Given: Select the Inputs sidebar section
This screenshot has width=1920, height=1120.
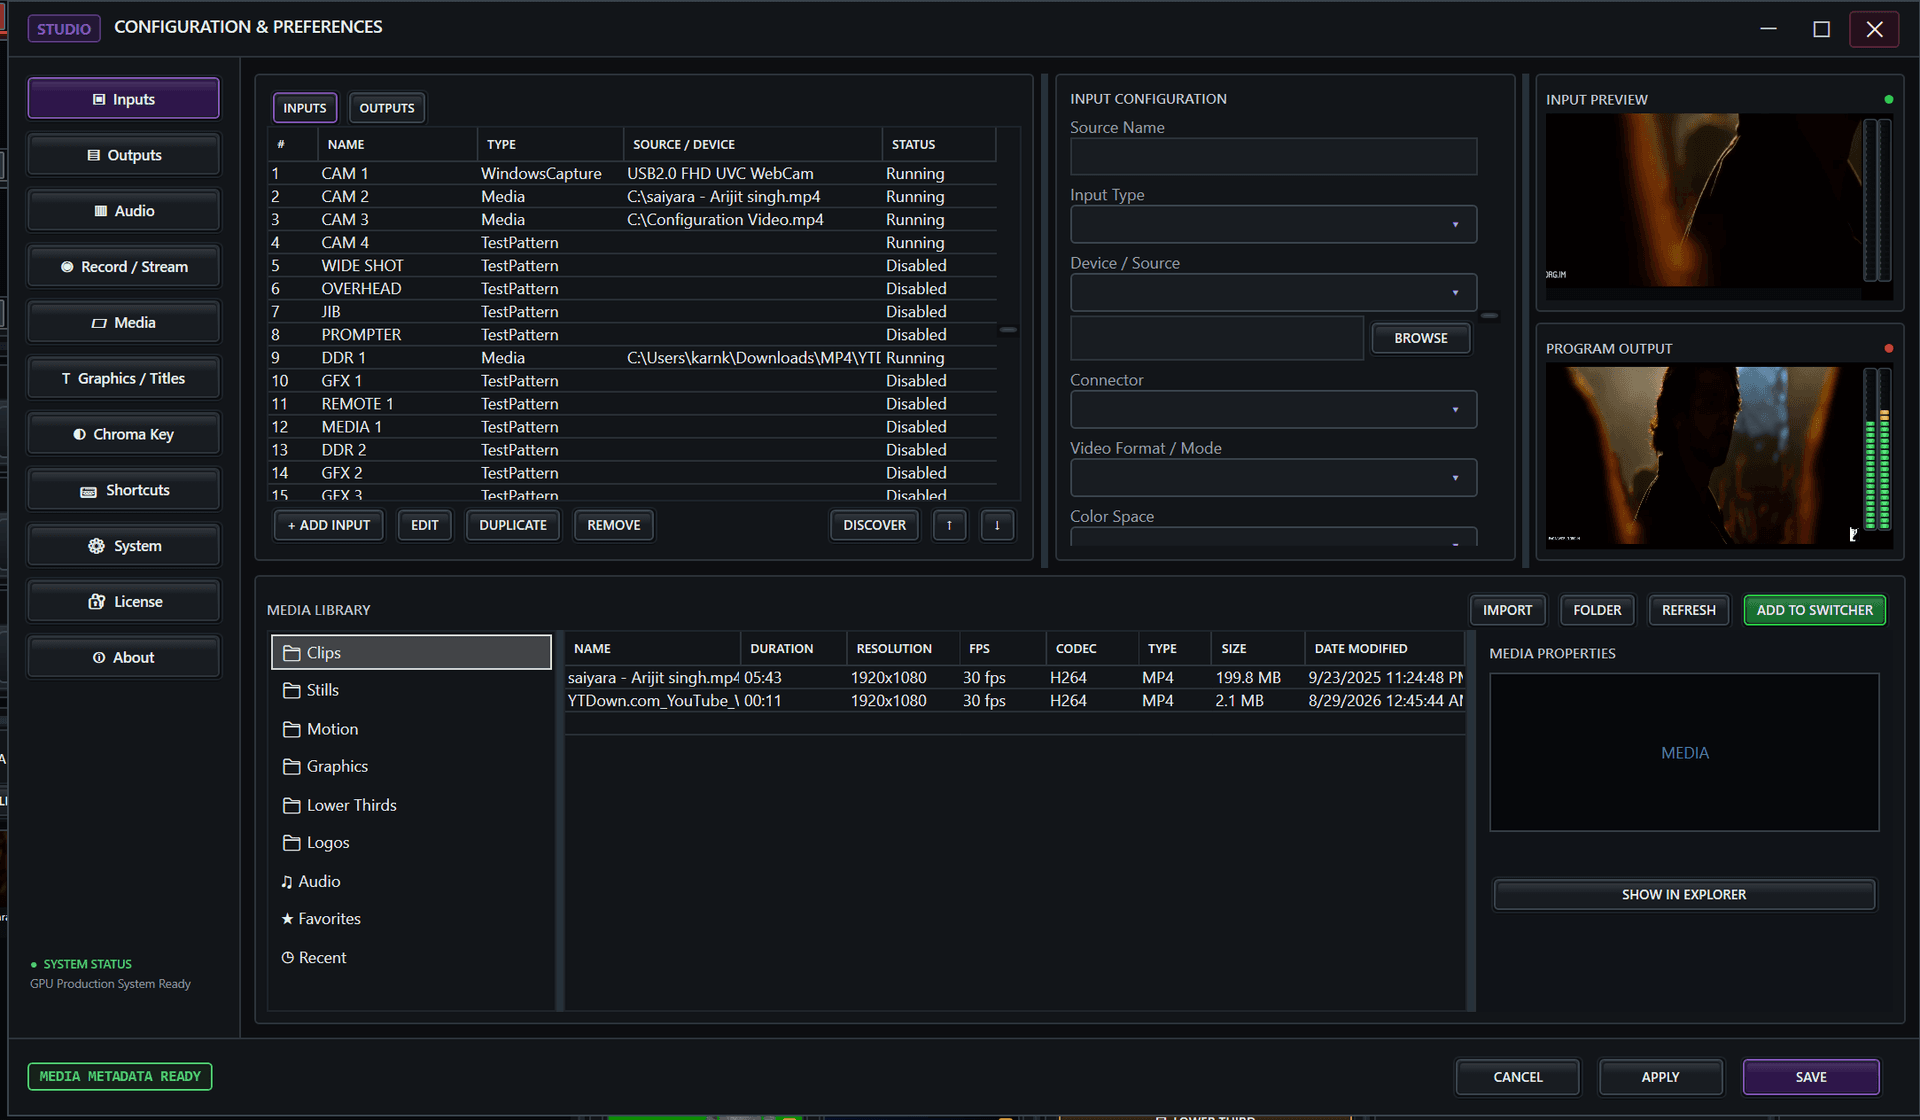Looking at the screenshot, I should click(x=123, y=99).
